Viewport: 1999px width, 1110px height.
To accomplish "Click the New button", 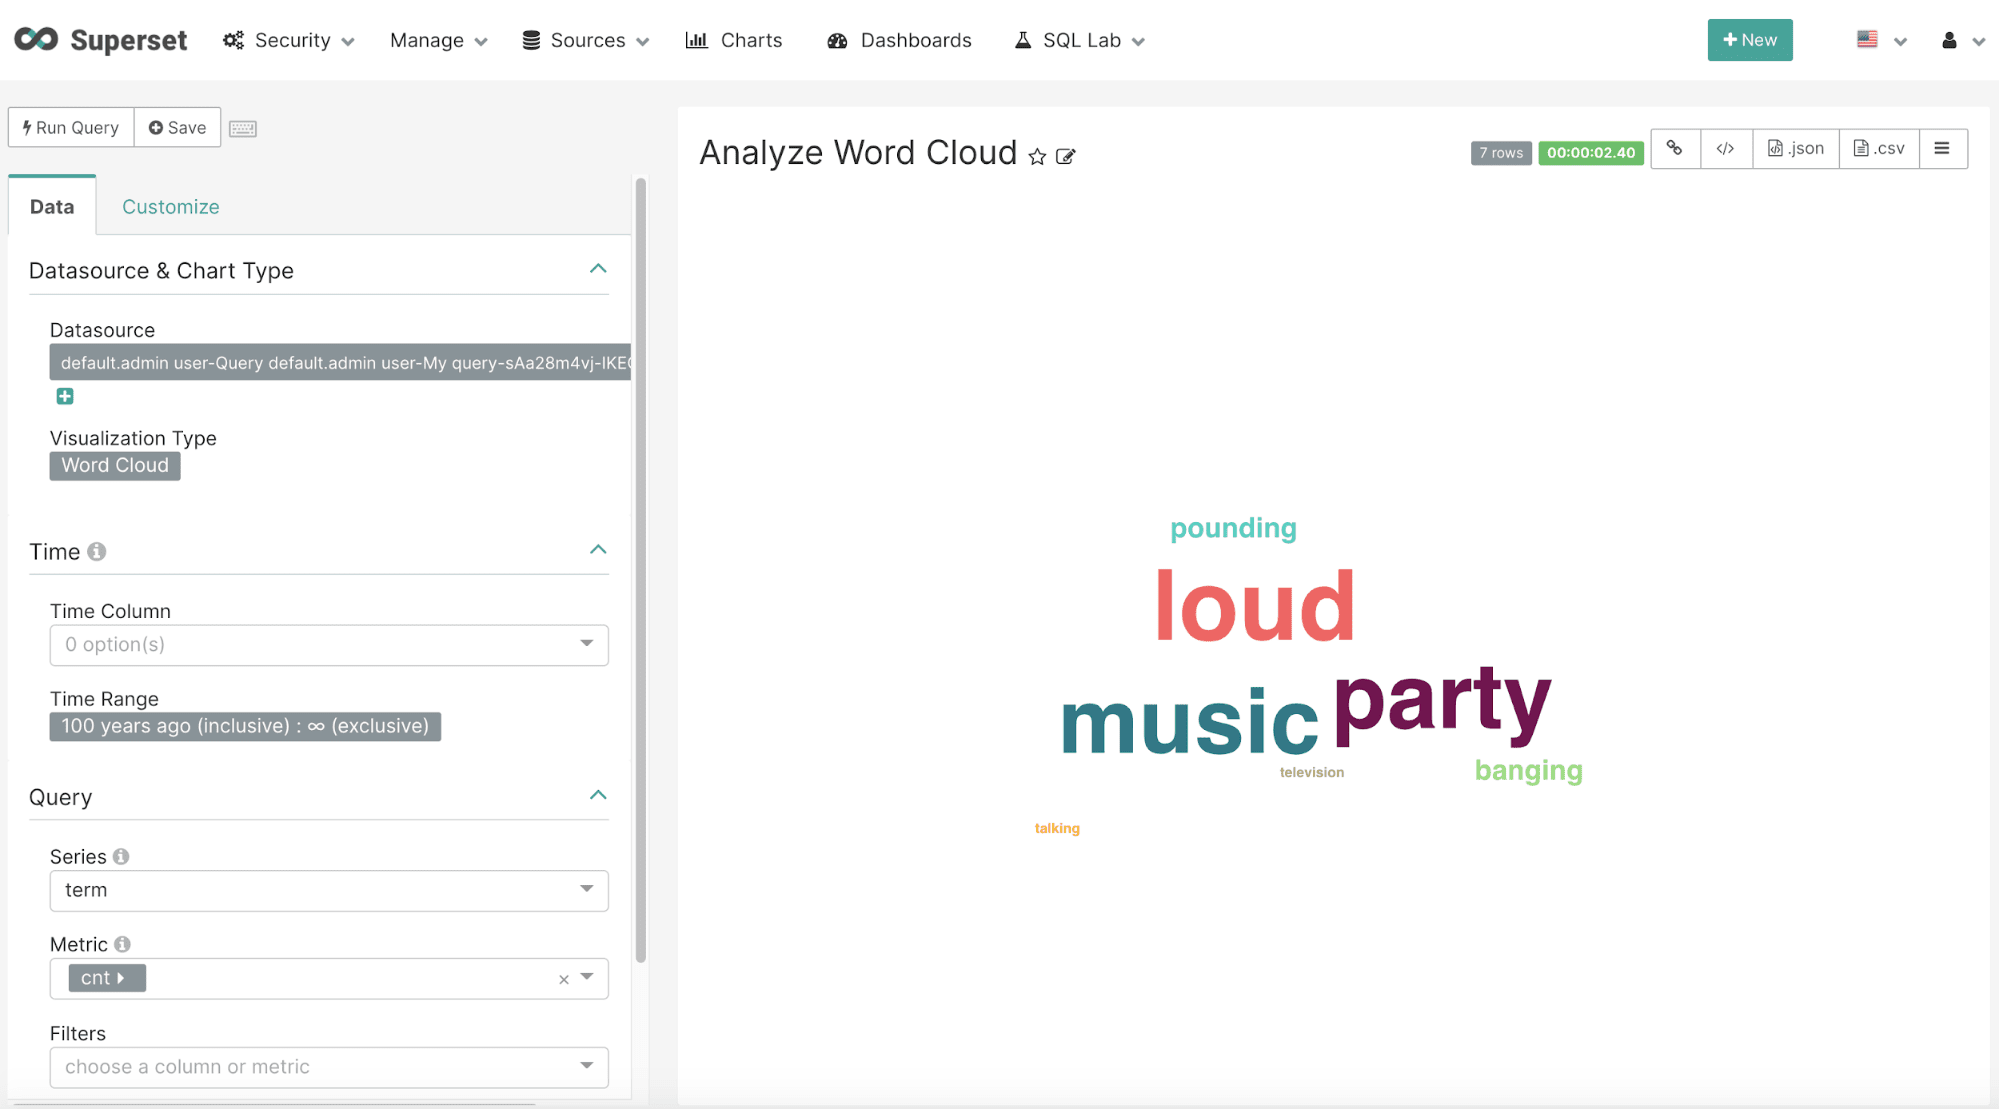I will coord(1749,40).
